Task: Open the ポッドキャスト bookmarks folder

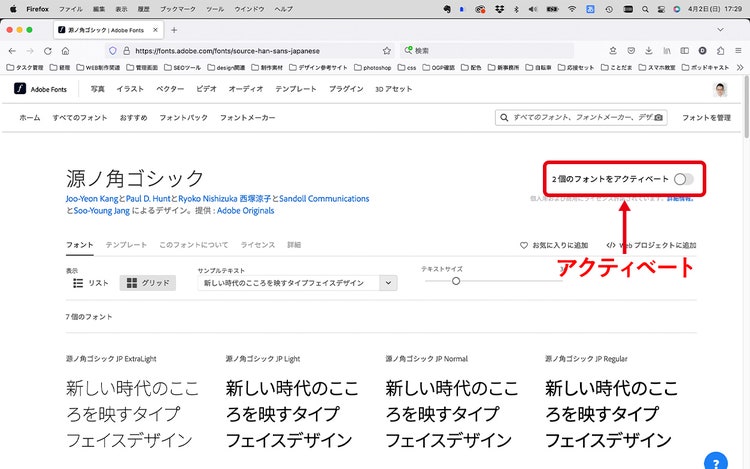Action: 706,67
